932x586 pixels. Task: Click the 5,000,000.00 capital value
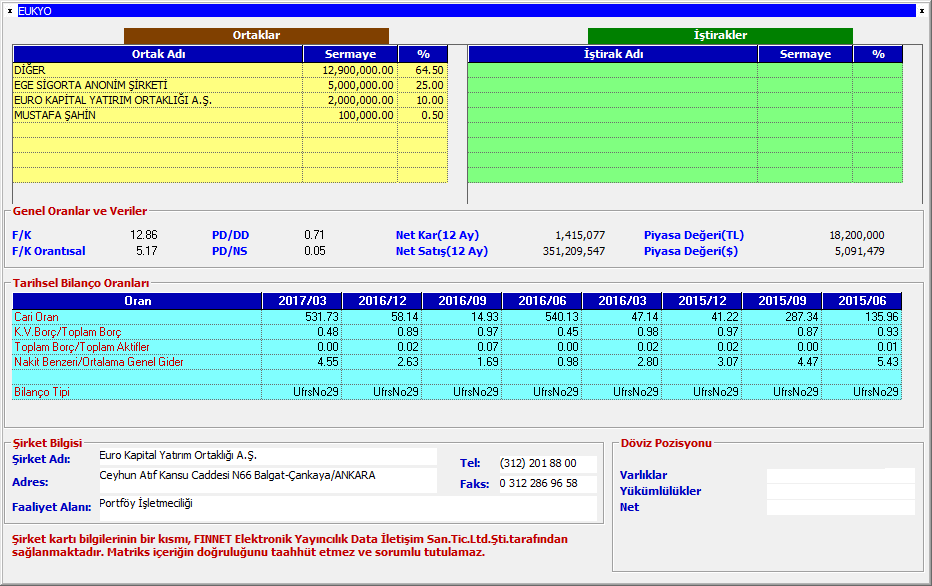[x=360, y=85]
